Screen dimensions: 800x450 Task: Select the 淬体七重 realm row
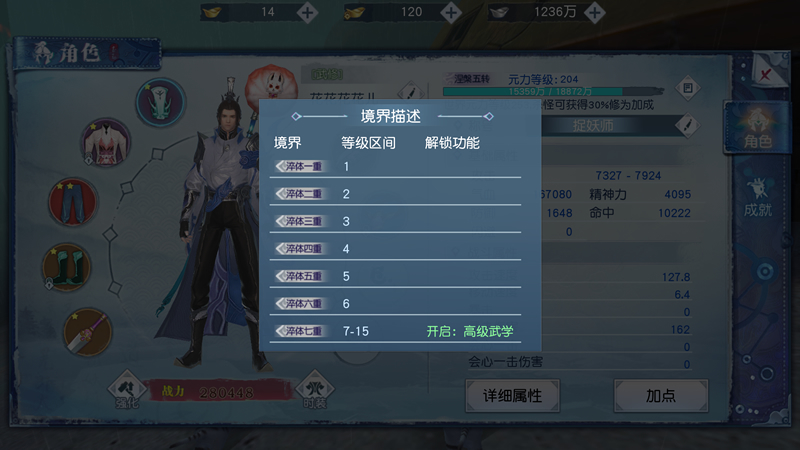point(395,331)
